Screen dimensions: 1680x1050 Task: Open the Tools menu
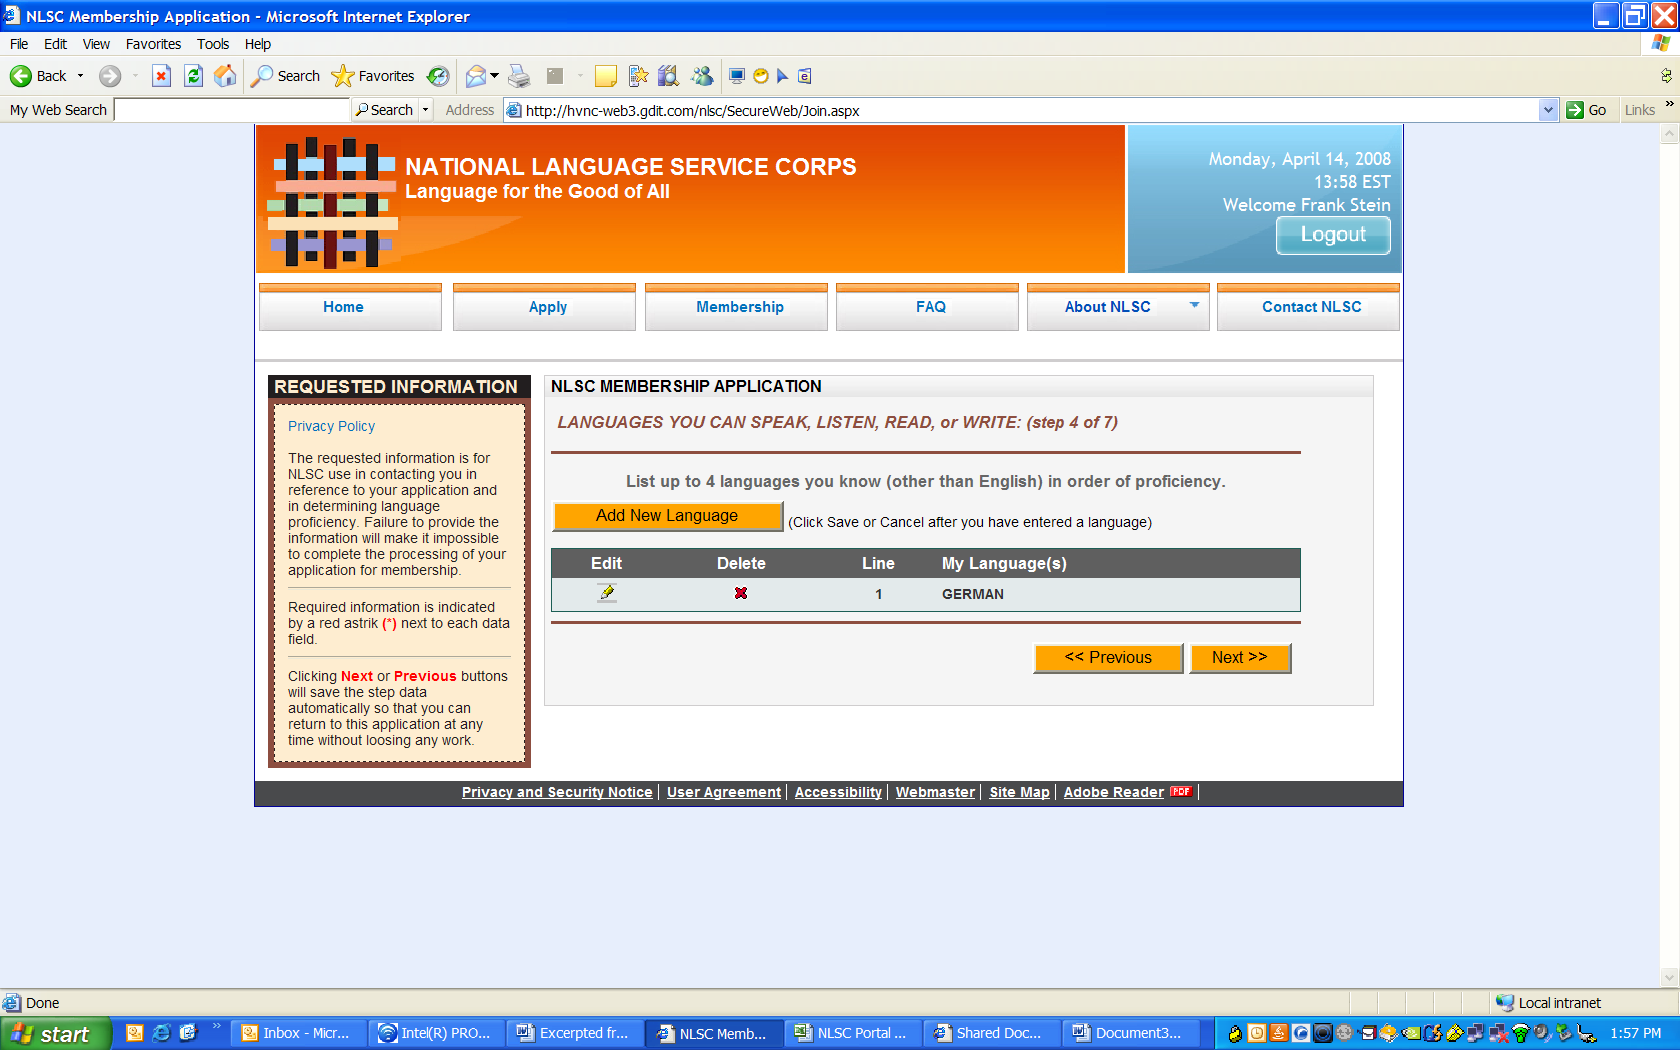(x=212, y=44)
